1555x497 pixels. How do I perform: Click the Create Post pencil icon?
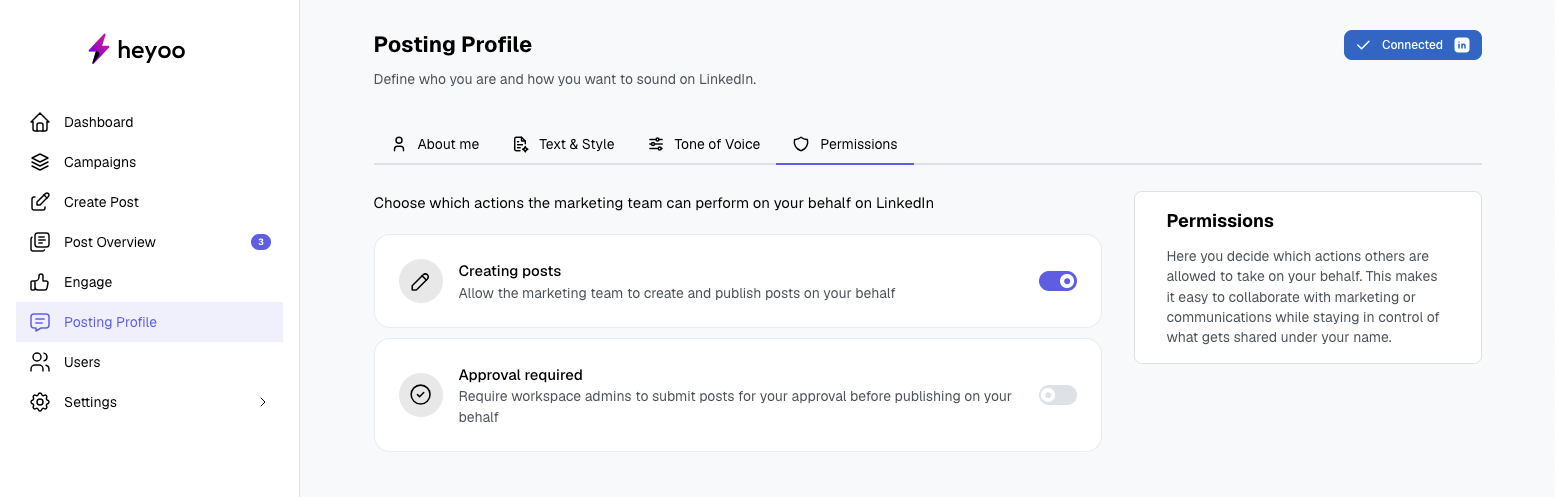40,202
